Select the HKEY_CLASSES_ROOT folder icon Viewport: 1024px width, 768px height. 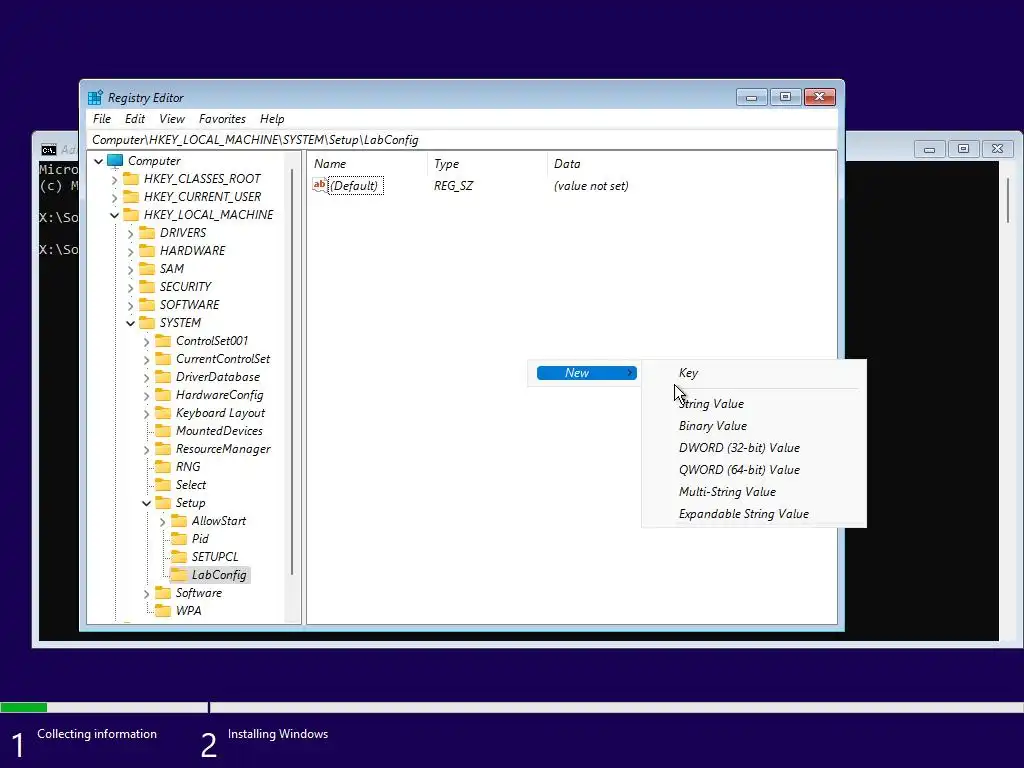point(131,179)
